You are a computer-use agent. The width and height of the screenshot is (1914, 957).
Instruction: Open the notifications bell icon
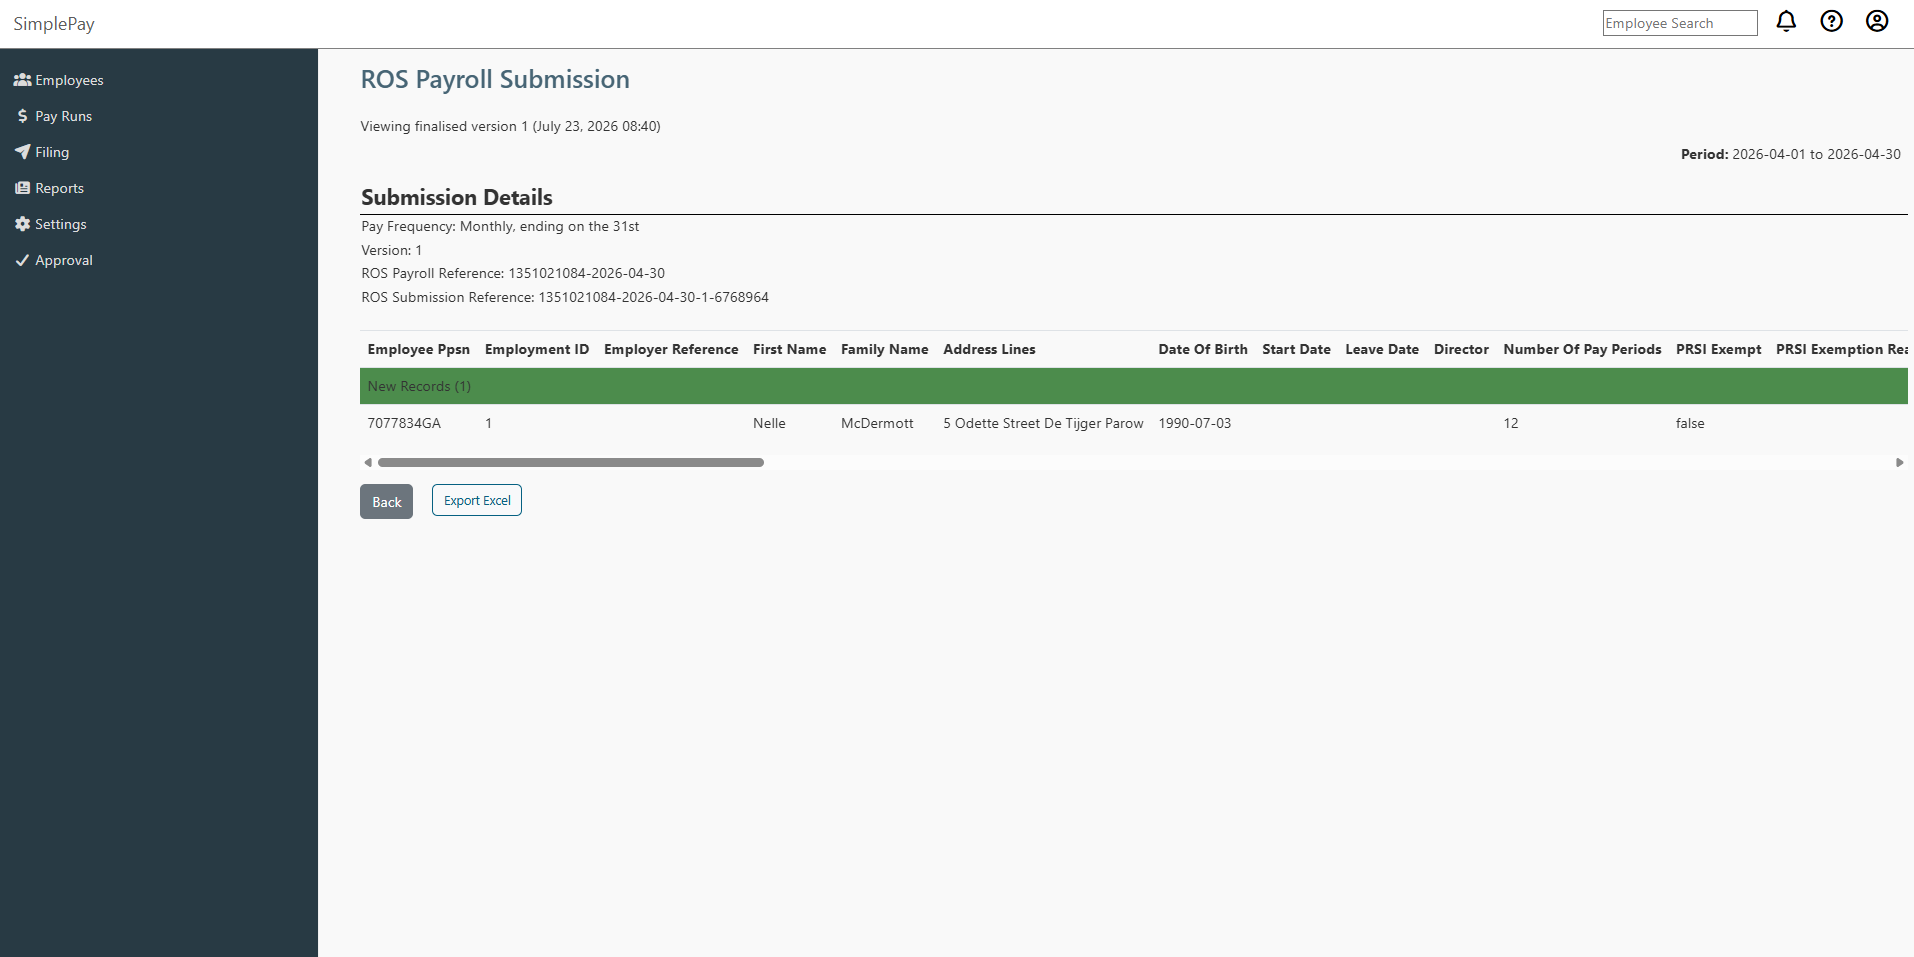tap(1786, 21)
